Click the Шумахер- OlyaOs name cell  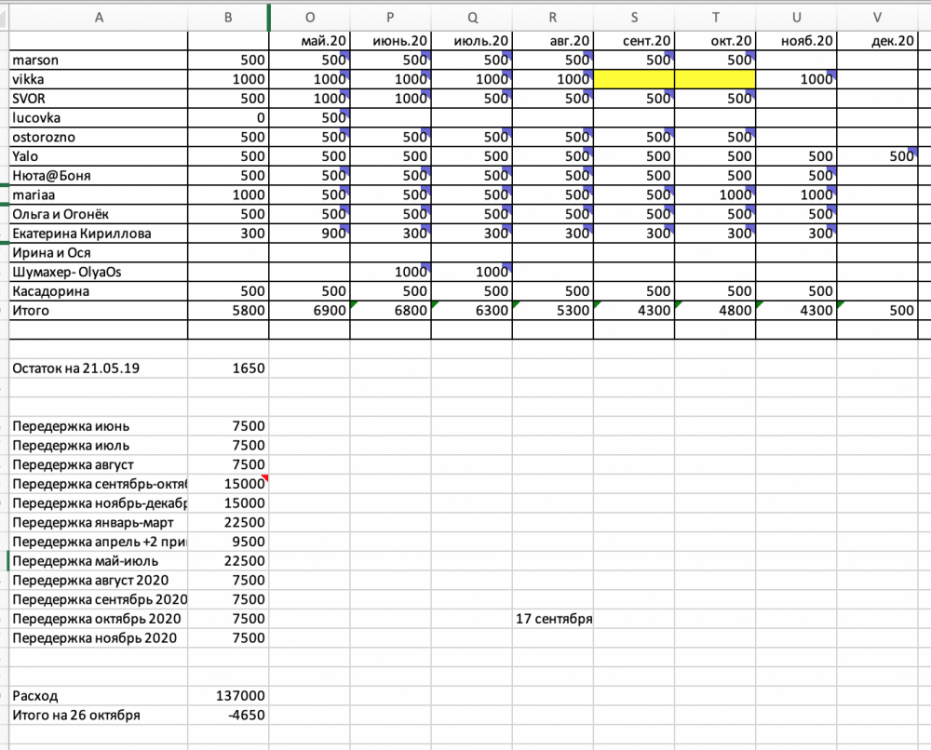click(x=98, y=272)
